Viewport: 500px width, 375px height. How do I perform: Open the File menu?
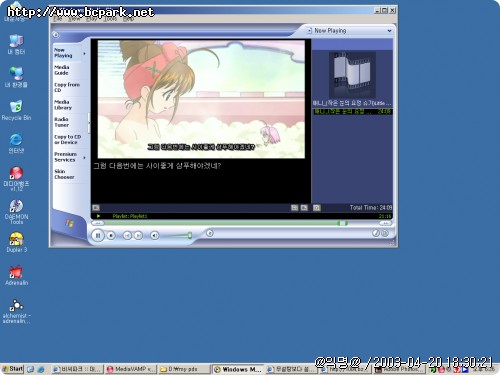(58, 19)
